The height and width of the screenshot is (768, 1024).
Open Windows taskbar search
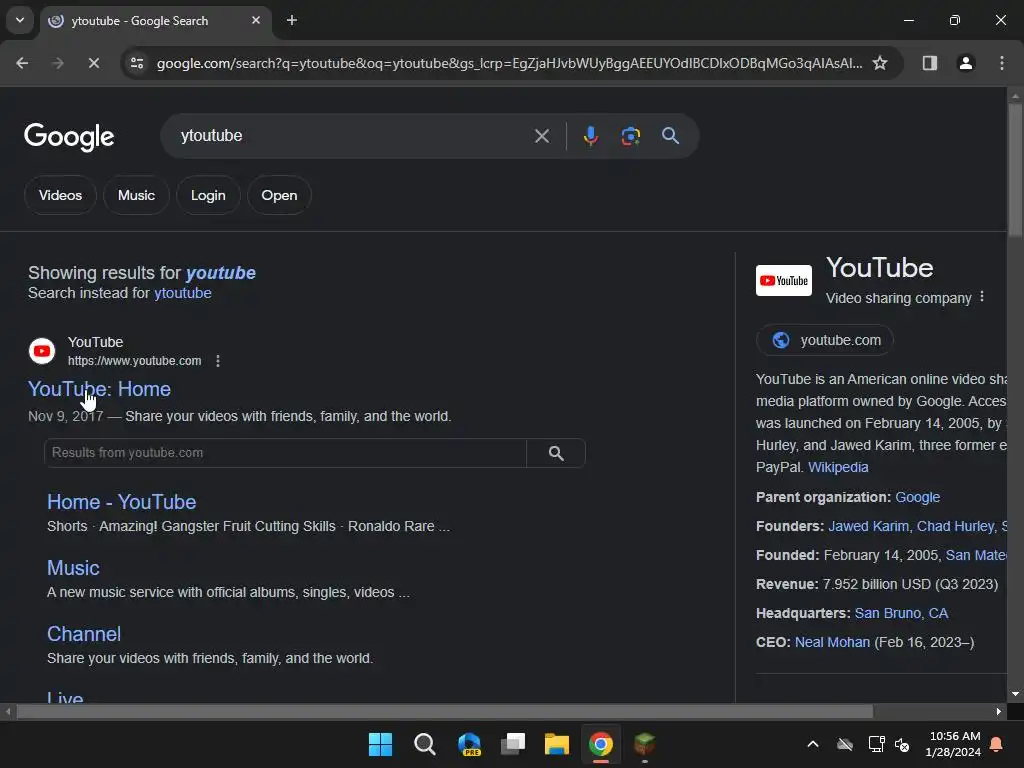424,744
